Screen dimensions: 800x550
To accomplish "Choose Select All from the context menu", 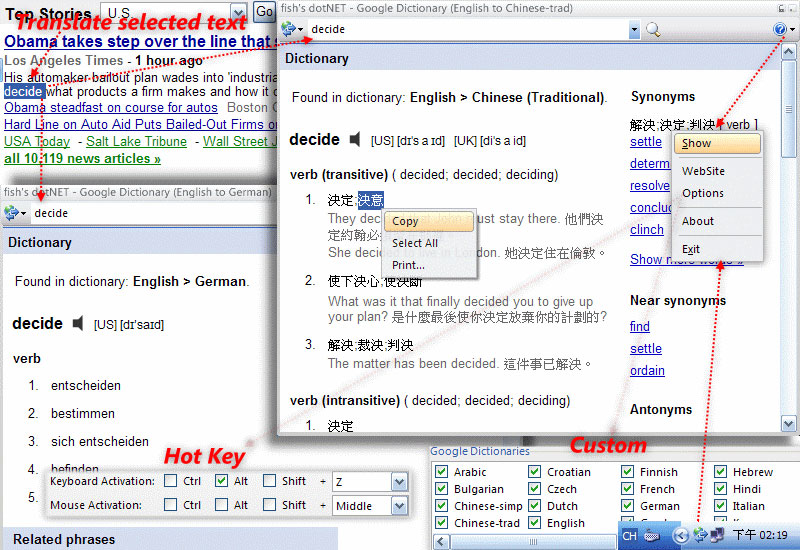I will click(x=429, y=243).
